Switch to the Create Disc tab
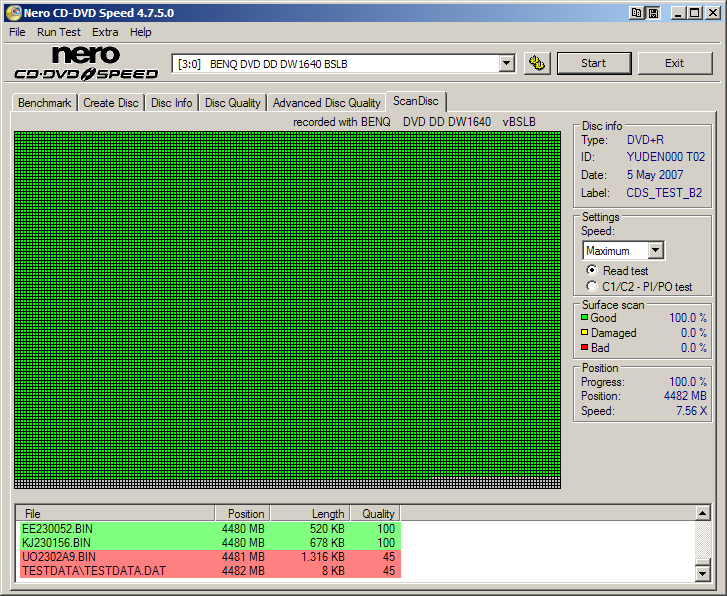Screen dimensions: 727x596 pyautogui.click(x=111, y=103)
